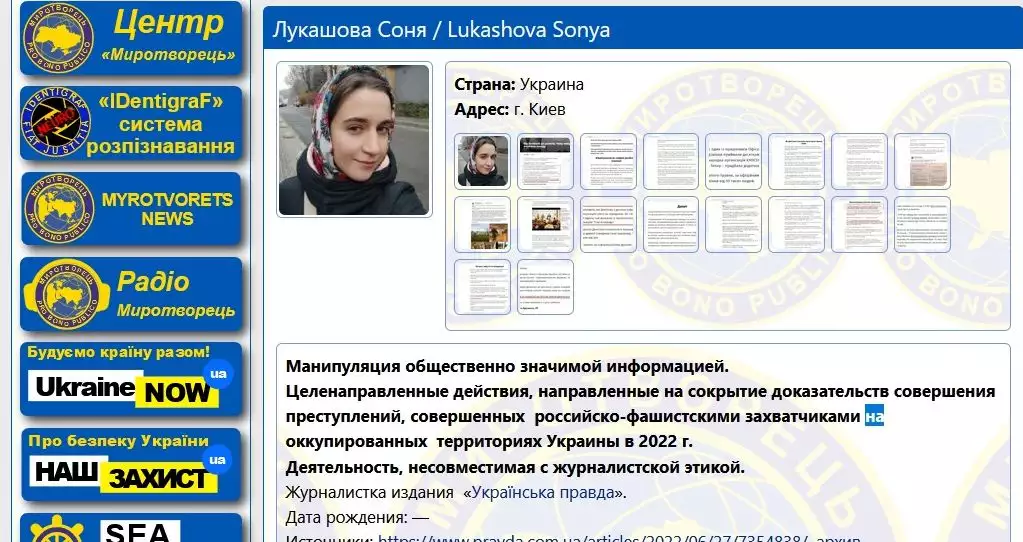
Task: Click line «Манипуляция общественно значимой информацией.»
Action: click(507, 366)
